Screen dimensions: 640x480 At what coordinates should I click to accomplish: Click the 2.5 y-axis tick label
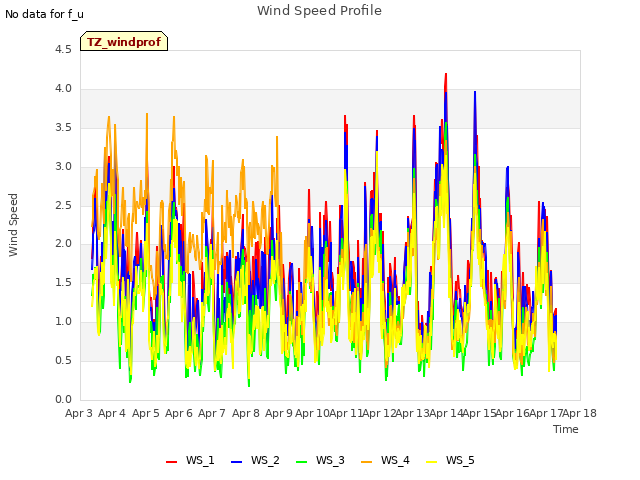(63, 205)
